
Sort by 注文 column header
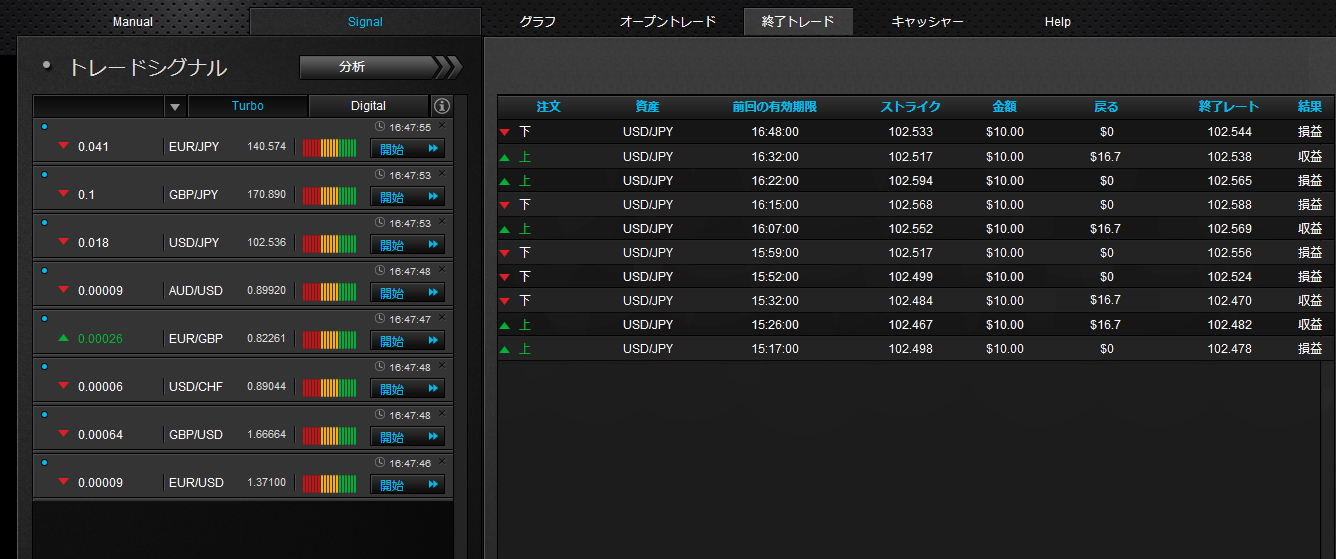548,107
